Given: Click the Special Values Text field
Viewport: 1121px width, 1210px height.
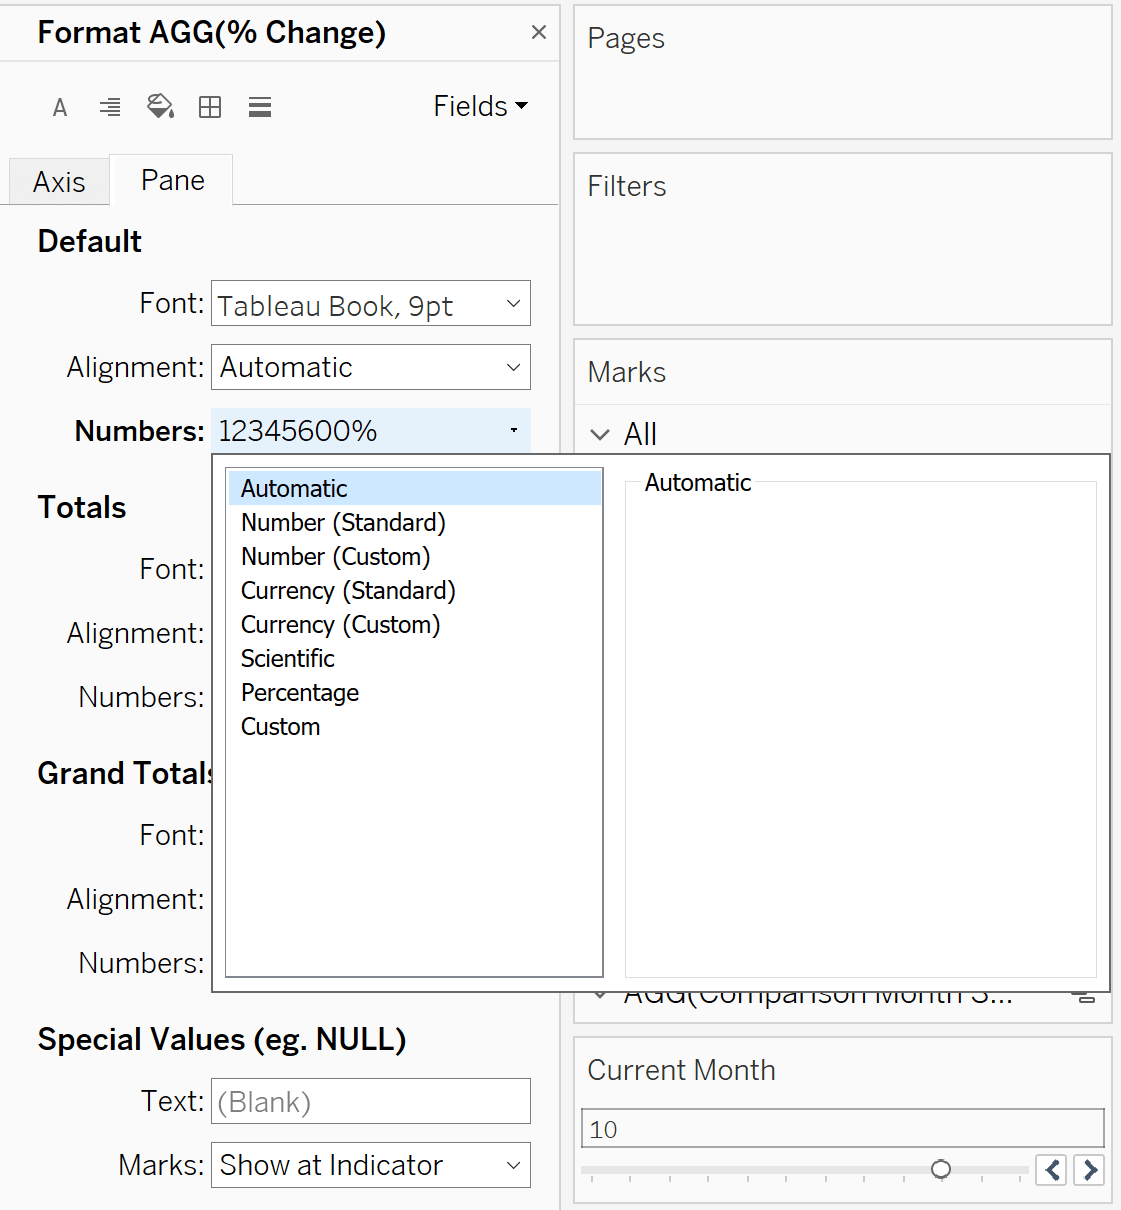Looking at the screenshot, I should click(x=371, y=1101).
